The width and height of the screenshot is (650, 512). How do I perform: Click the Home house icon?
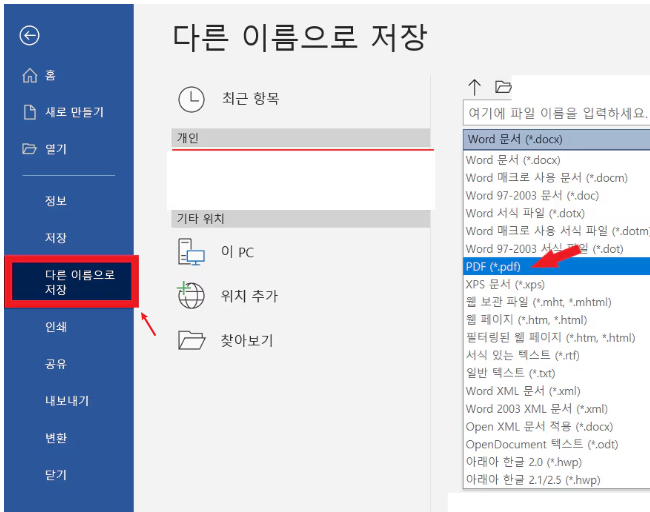pyautogui.click(x=30, y=75)
